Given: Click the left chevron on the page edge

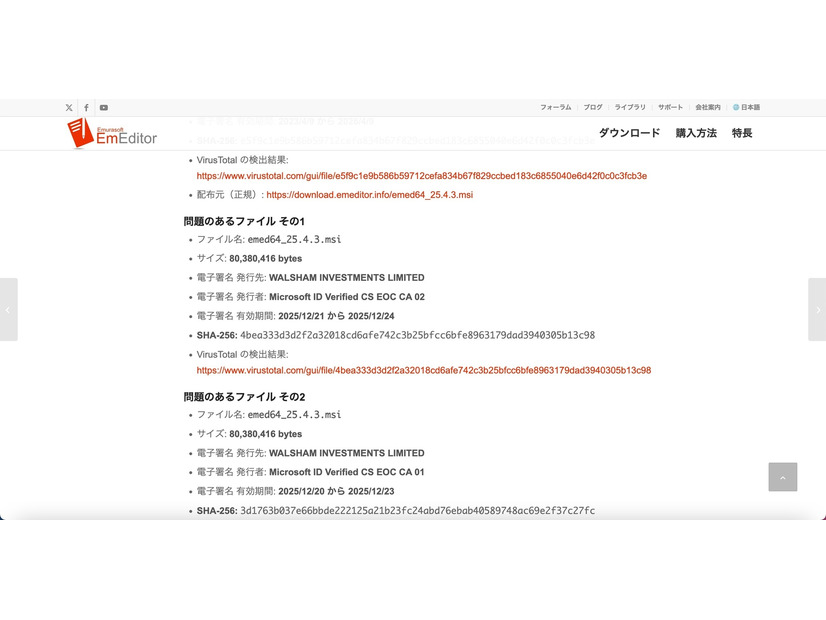Looking at the screenshot, I should 8,310.
